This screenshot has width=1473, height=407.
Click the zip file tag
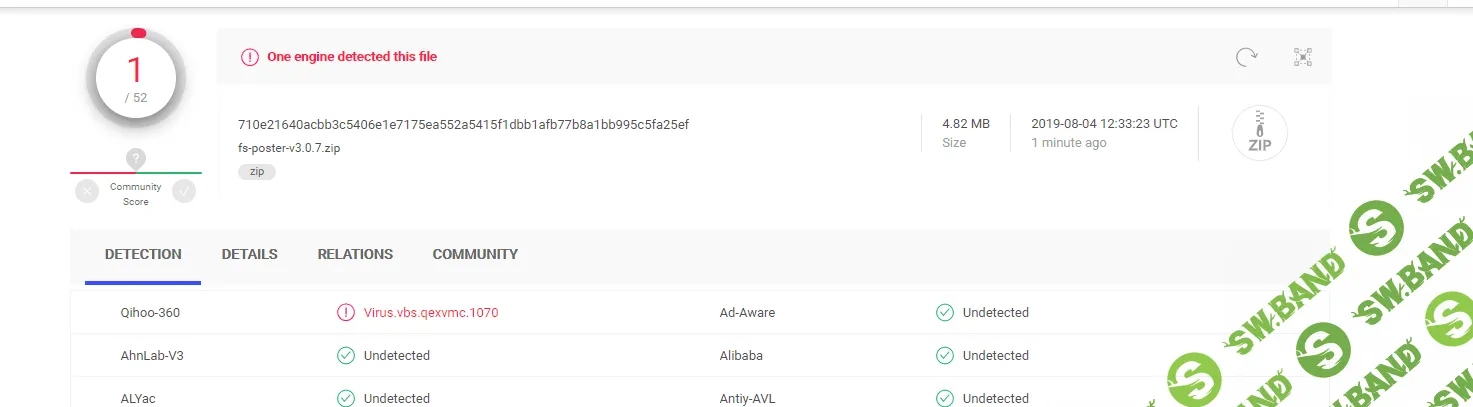pyautogui.click(x=257, y=172)
